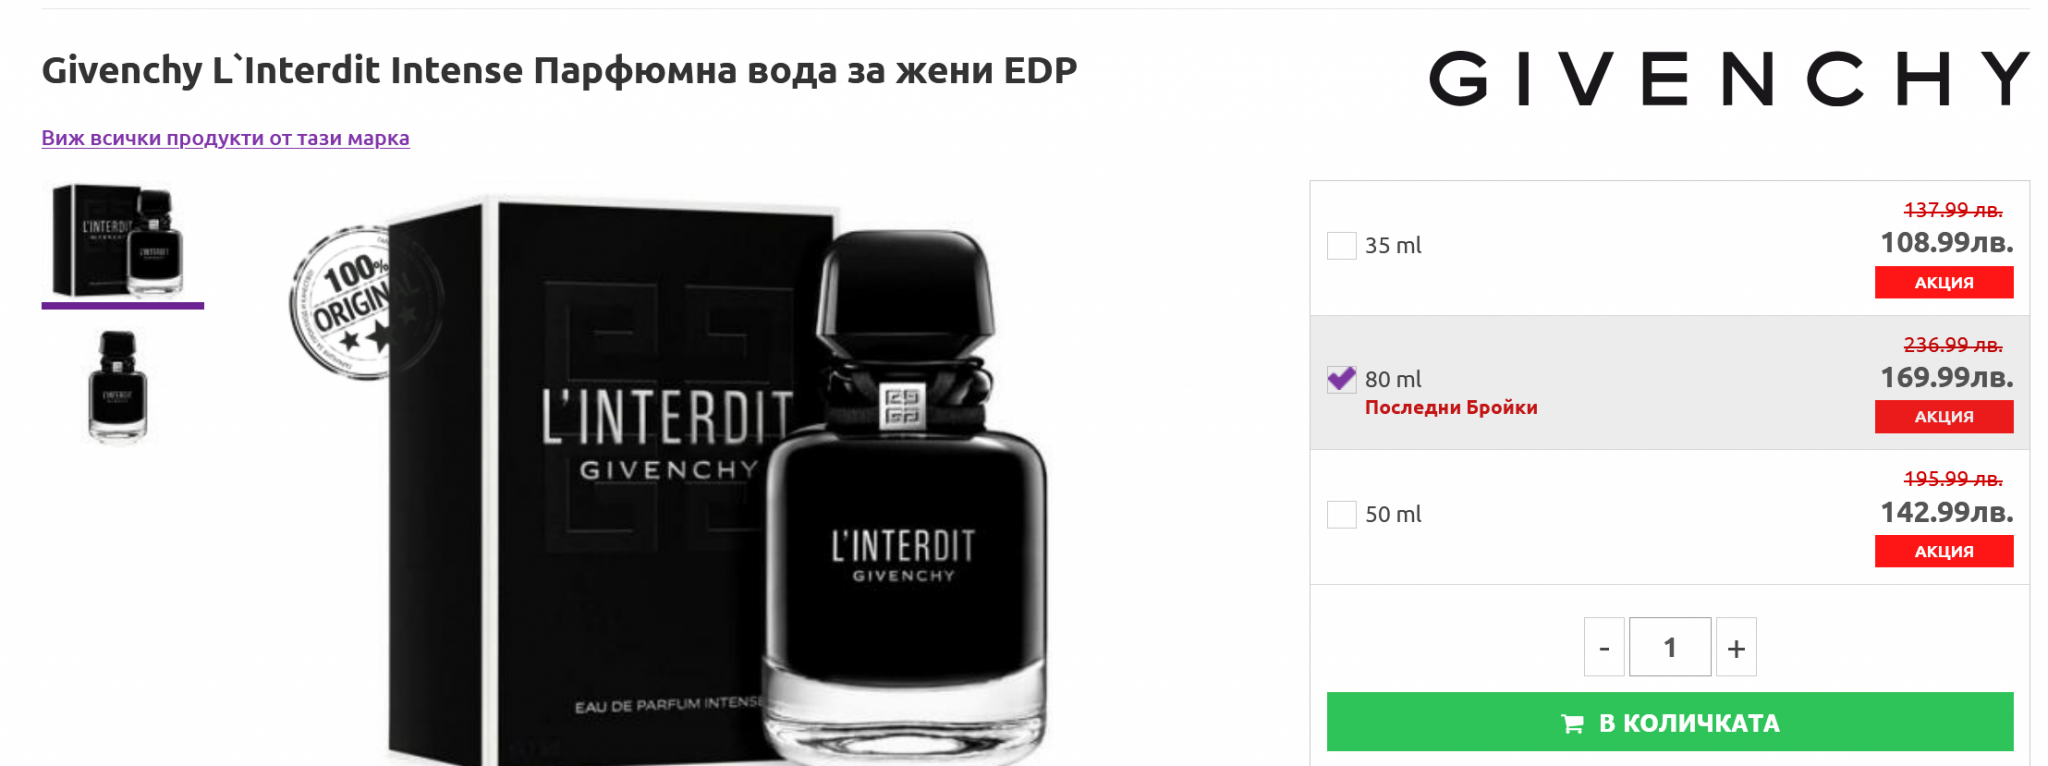Select the 35 ml size checkbox
Viewport: 2048px width, 766px height.
click(1341, 245)
